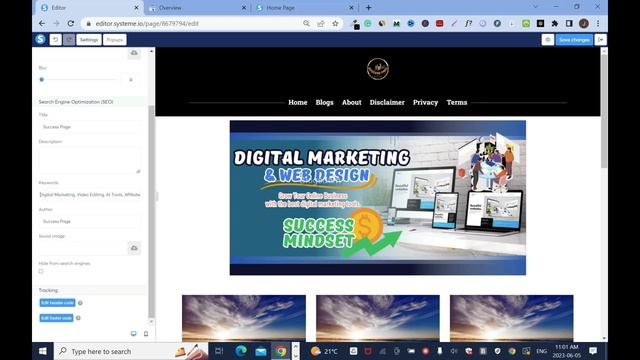
Task: Click into the SEO Description textarea
Action: [x=90, y=160]
